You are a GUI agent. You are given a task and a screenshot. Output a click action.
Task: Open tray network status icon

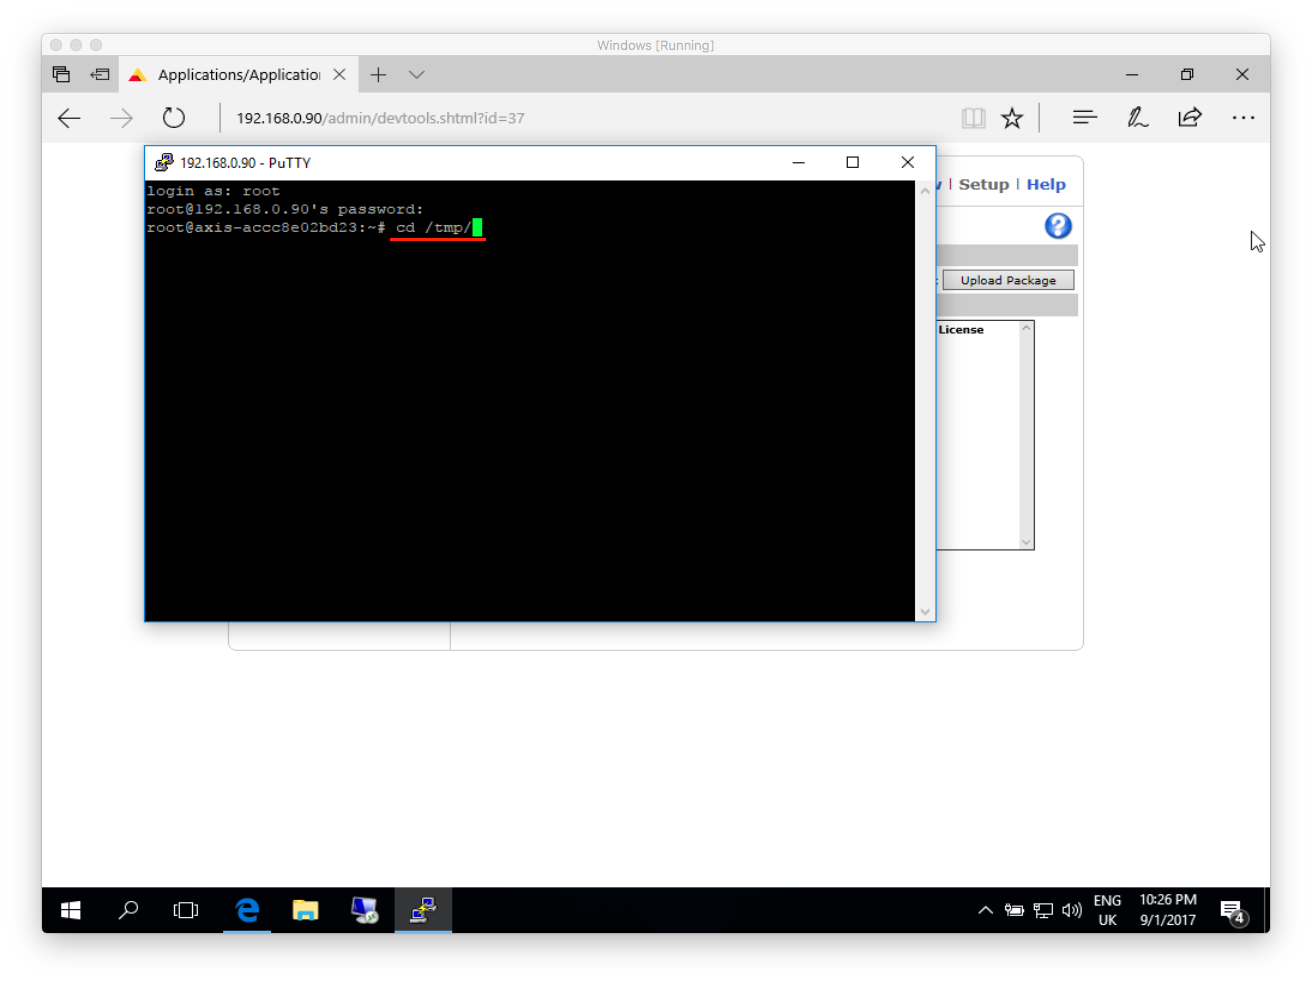(x=1043, y=910)
